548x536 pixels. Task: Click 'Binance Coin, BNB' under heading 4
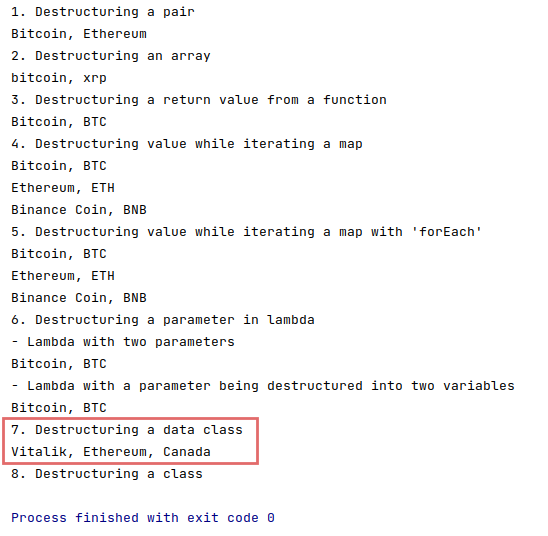coord(79,210)
